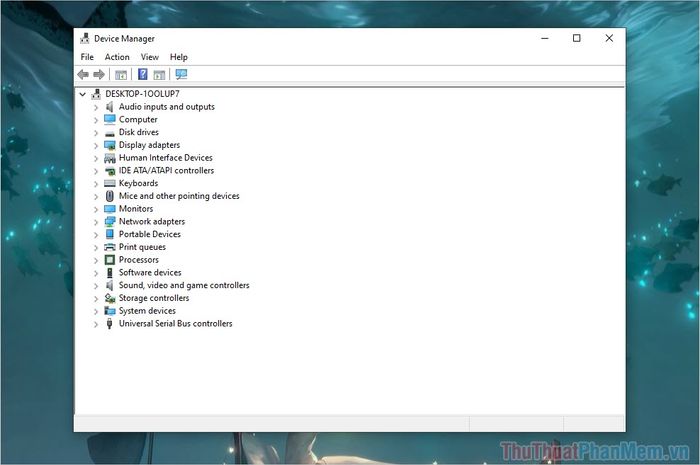Open the Action menu
The width and height of the screenshot is (700, 465).
tap(117, 57)
